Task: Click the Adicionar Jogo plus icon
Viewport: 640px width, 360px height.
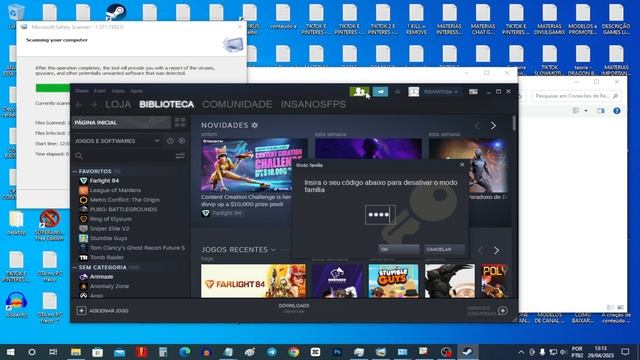Action: pos(81,311)
